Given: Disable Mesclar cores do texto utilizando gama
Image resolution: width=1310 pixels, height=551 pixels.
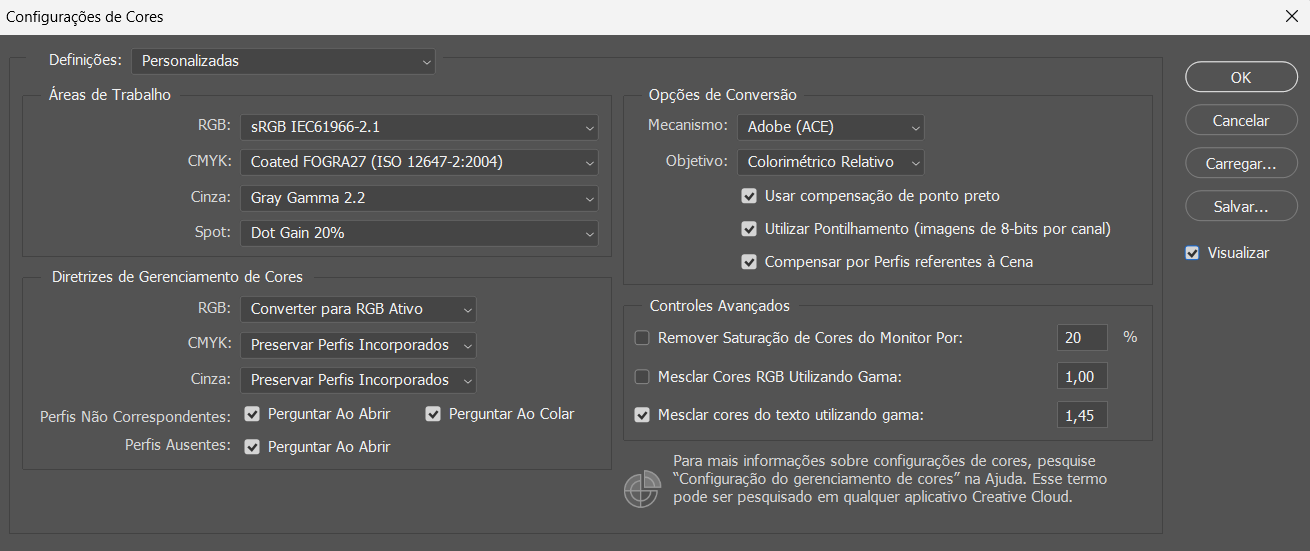Looking at the screenshot, I should [643, 414].
